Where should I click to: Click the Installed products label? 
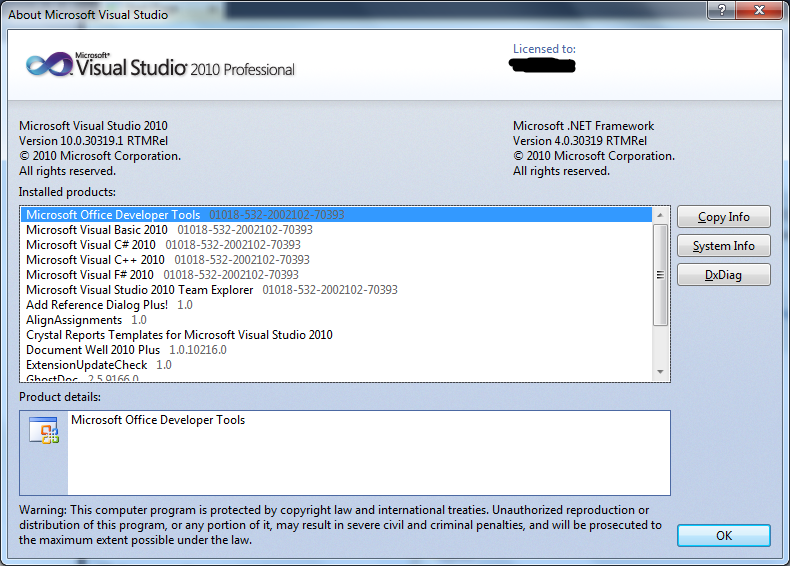67,192
